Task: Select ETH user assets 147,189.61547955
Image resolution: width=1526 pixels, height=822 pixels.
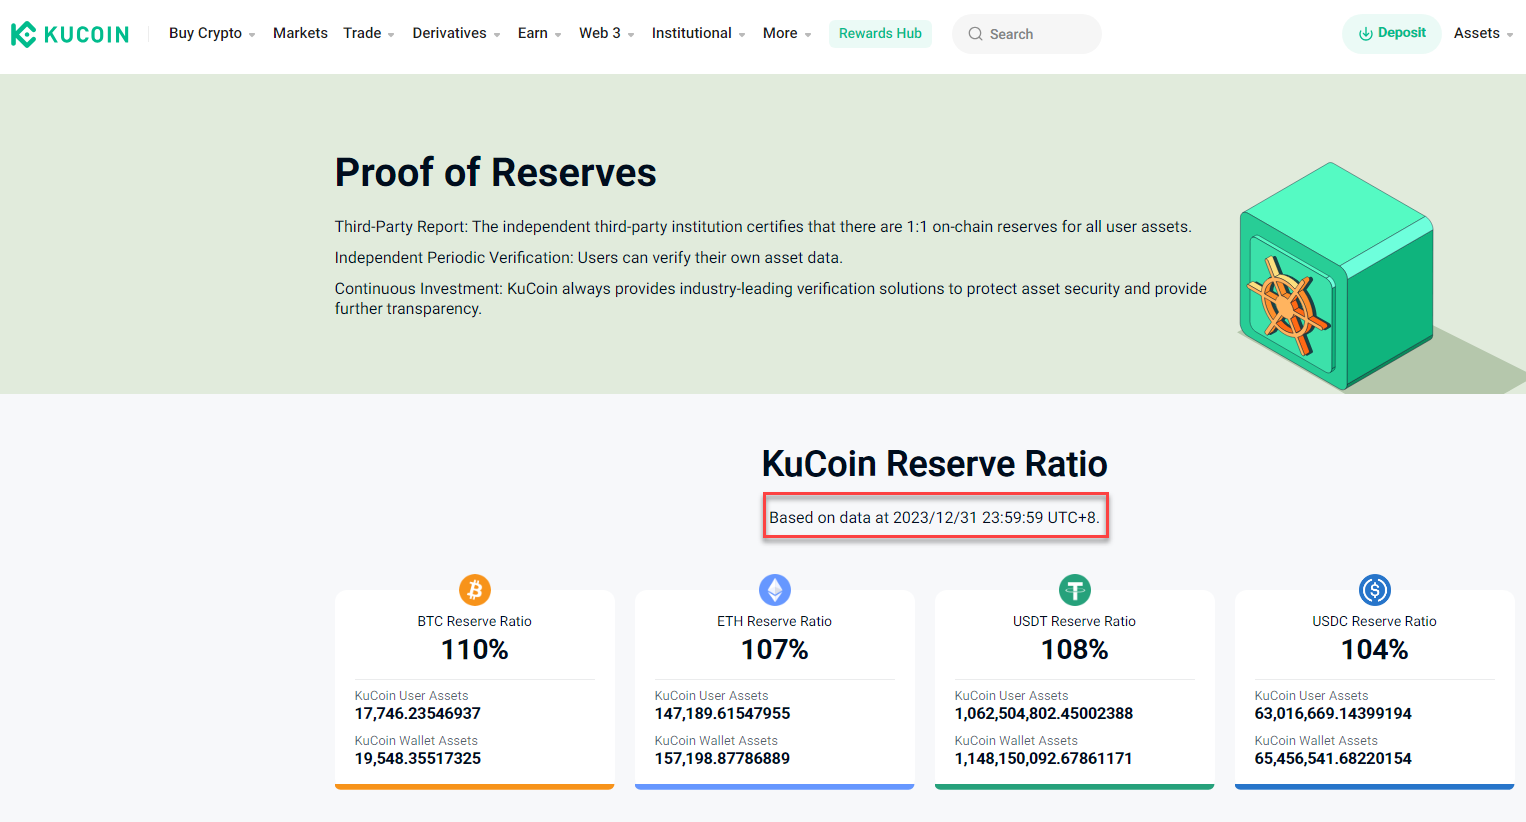Action: (722, 714)
